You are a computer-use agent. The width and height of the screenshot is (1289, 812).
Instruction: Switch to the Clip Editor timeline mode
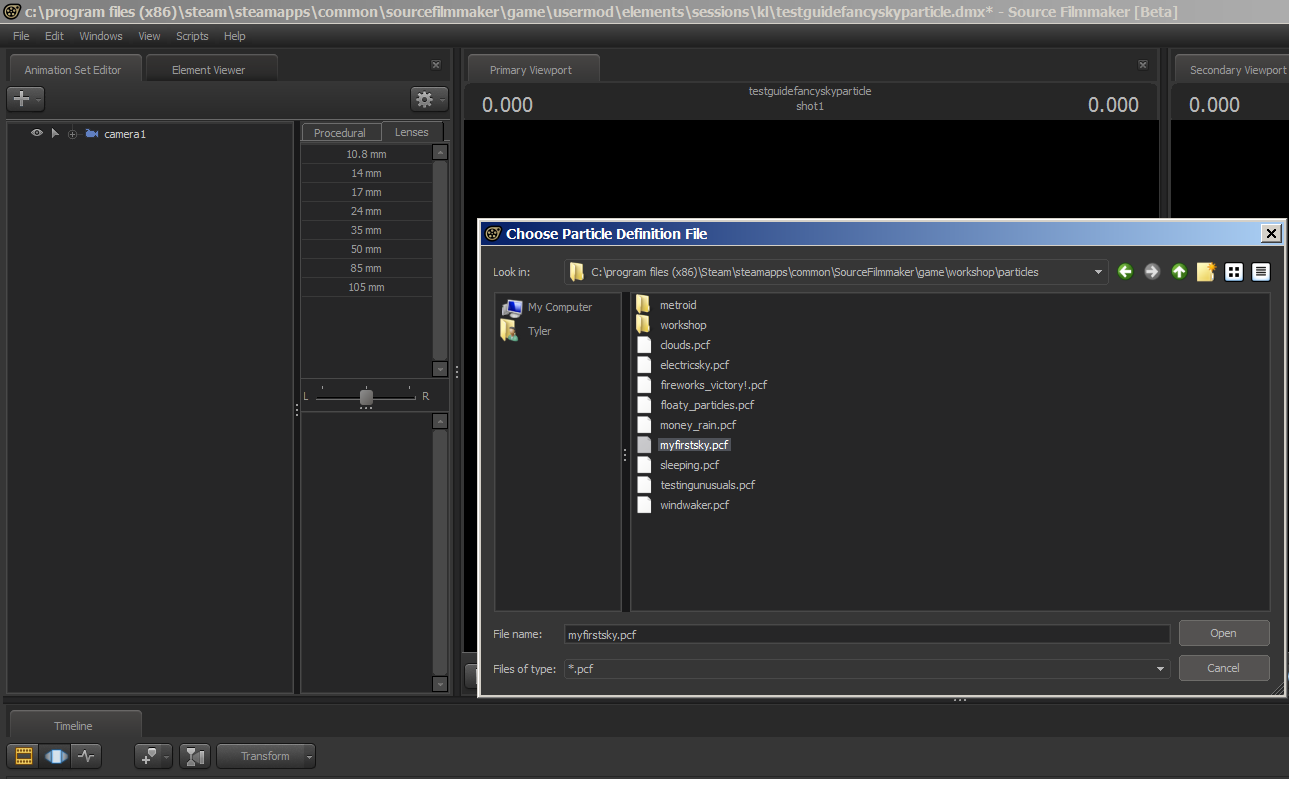click(22, 757)
